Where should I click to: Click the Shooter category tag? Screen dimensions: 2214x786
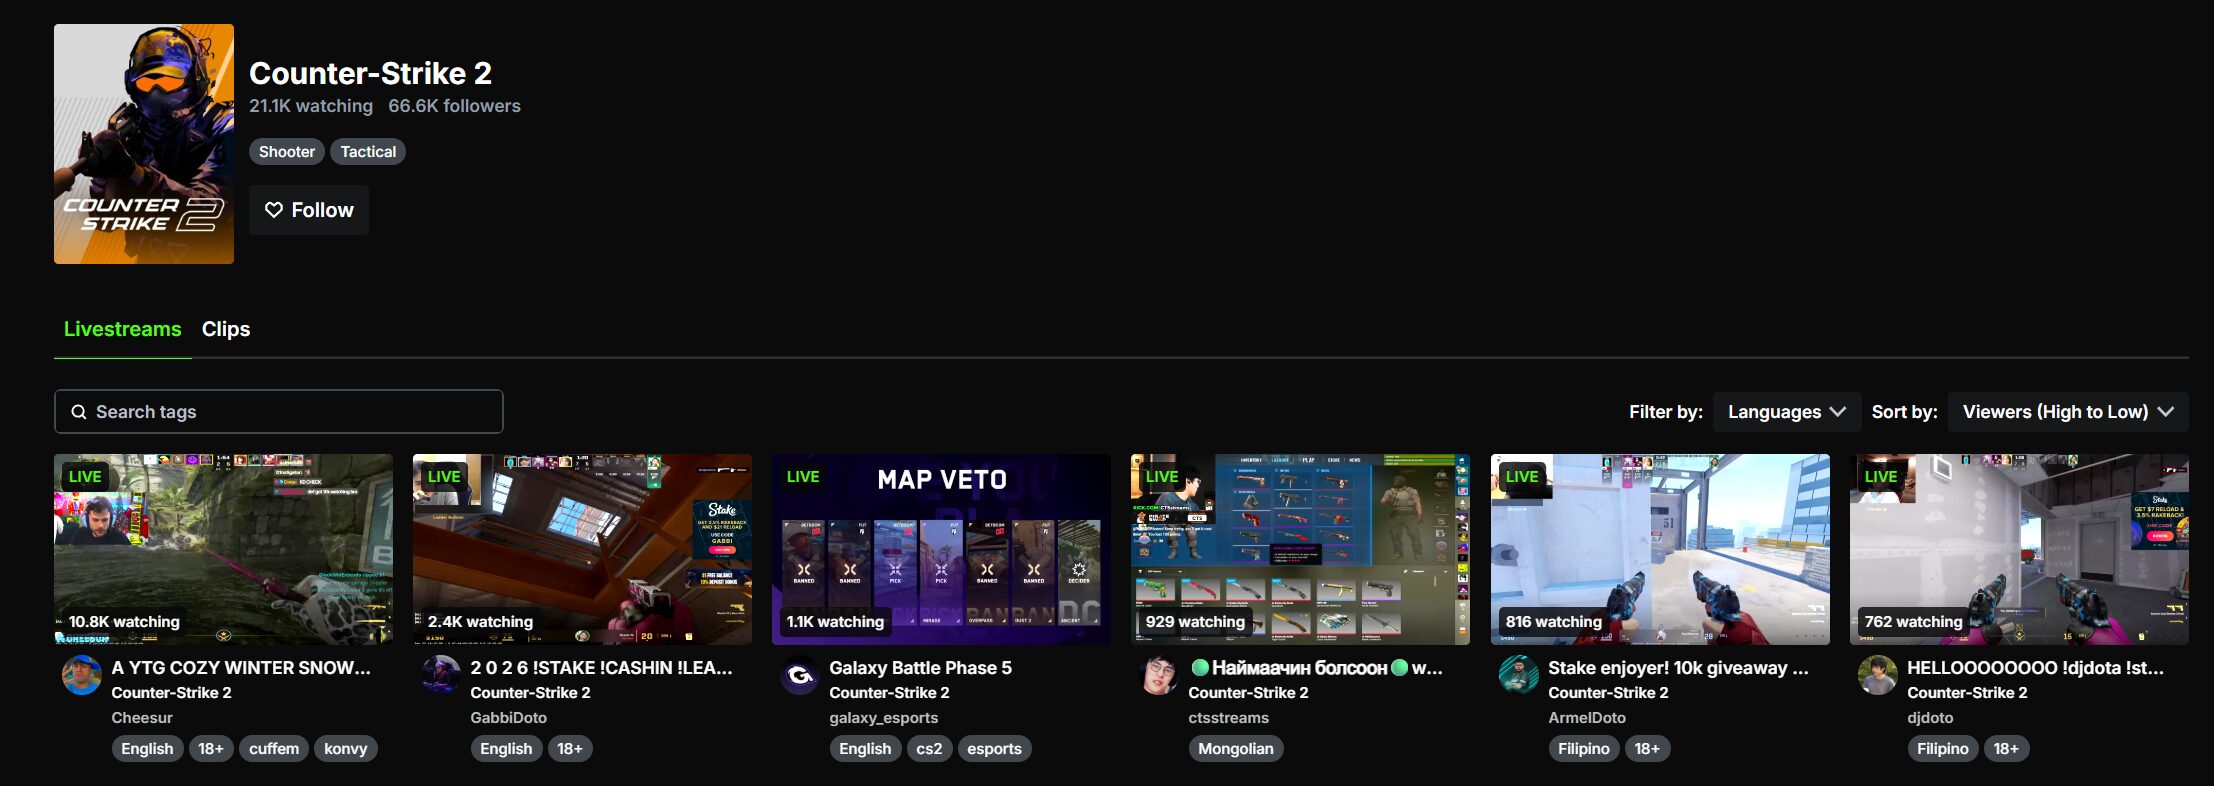point(287,152)
